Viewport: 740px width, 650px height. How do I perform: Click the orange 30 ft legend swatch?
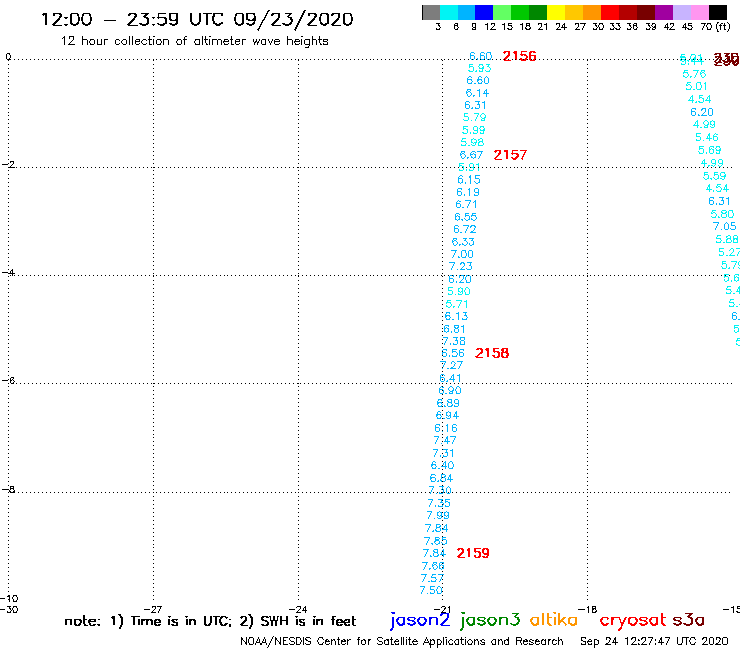592,12
